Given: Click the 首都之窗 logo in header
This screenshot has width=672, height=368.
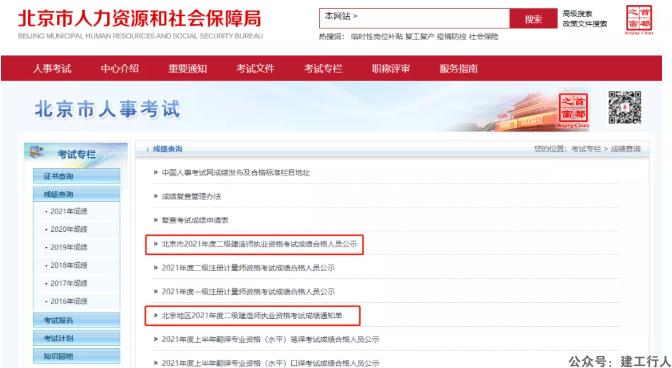Looking at the screenshot, I should pos(639,19).
